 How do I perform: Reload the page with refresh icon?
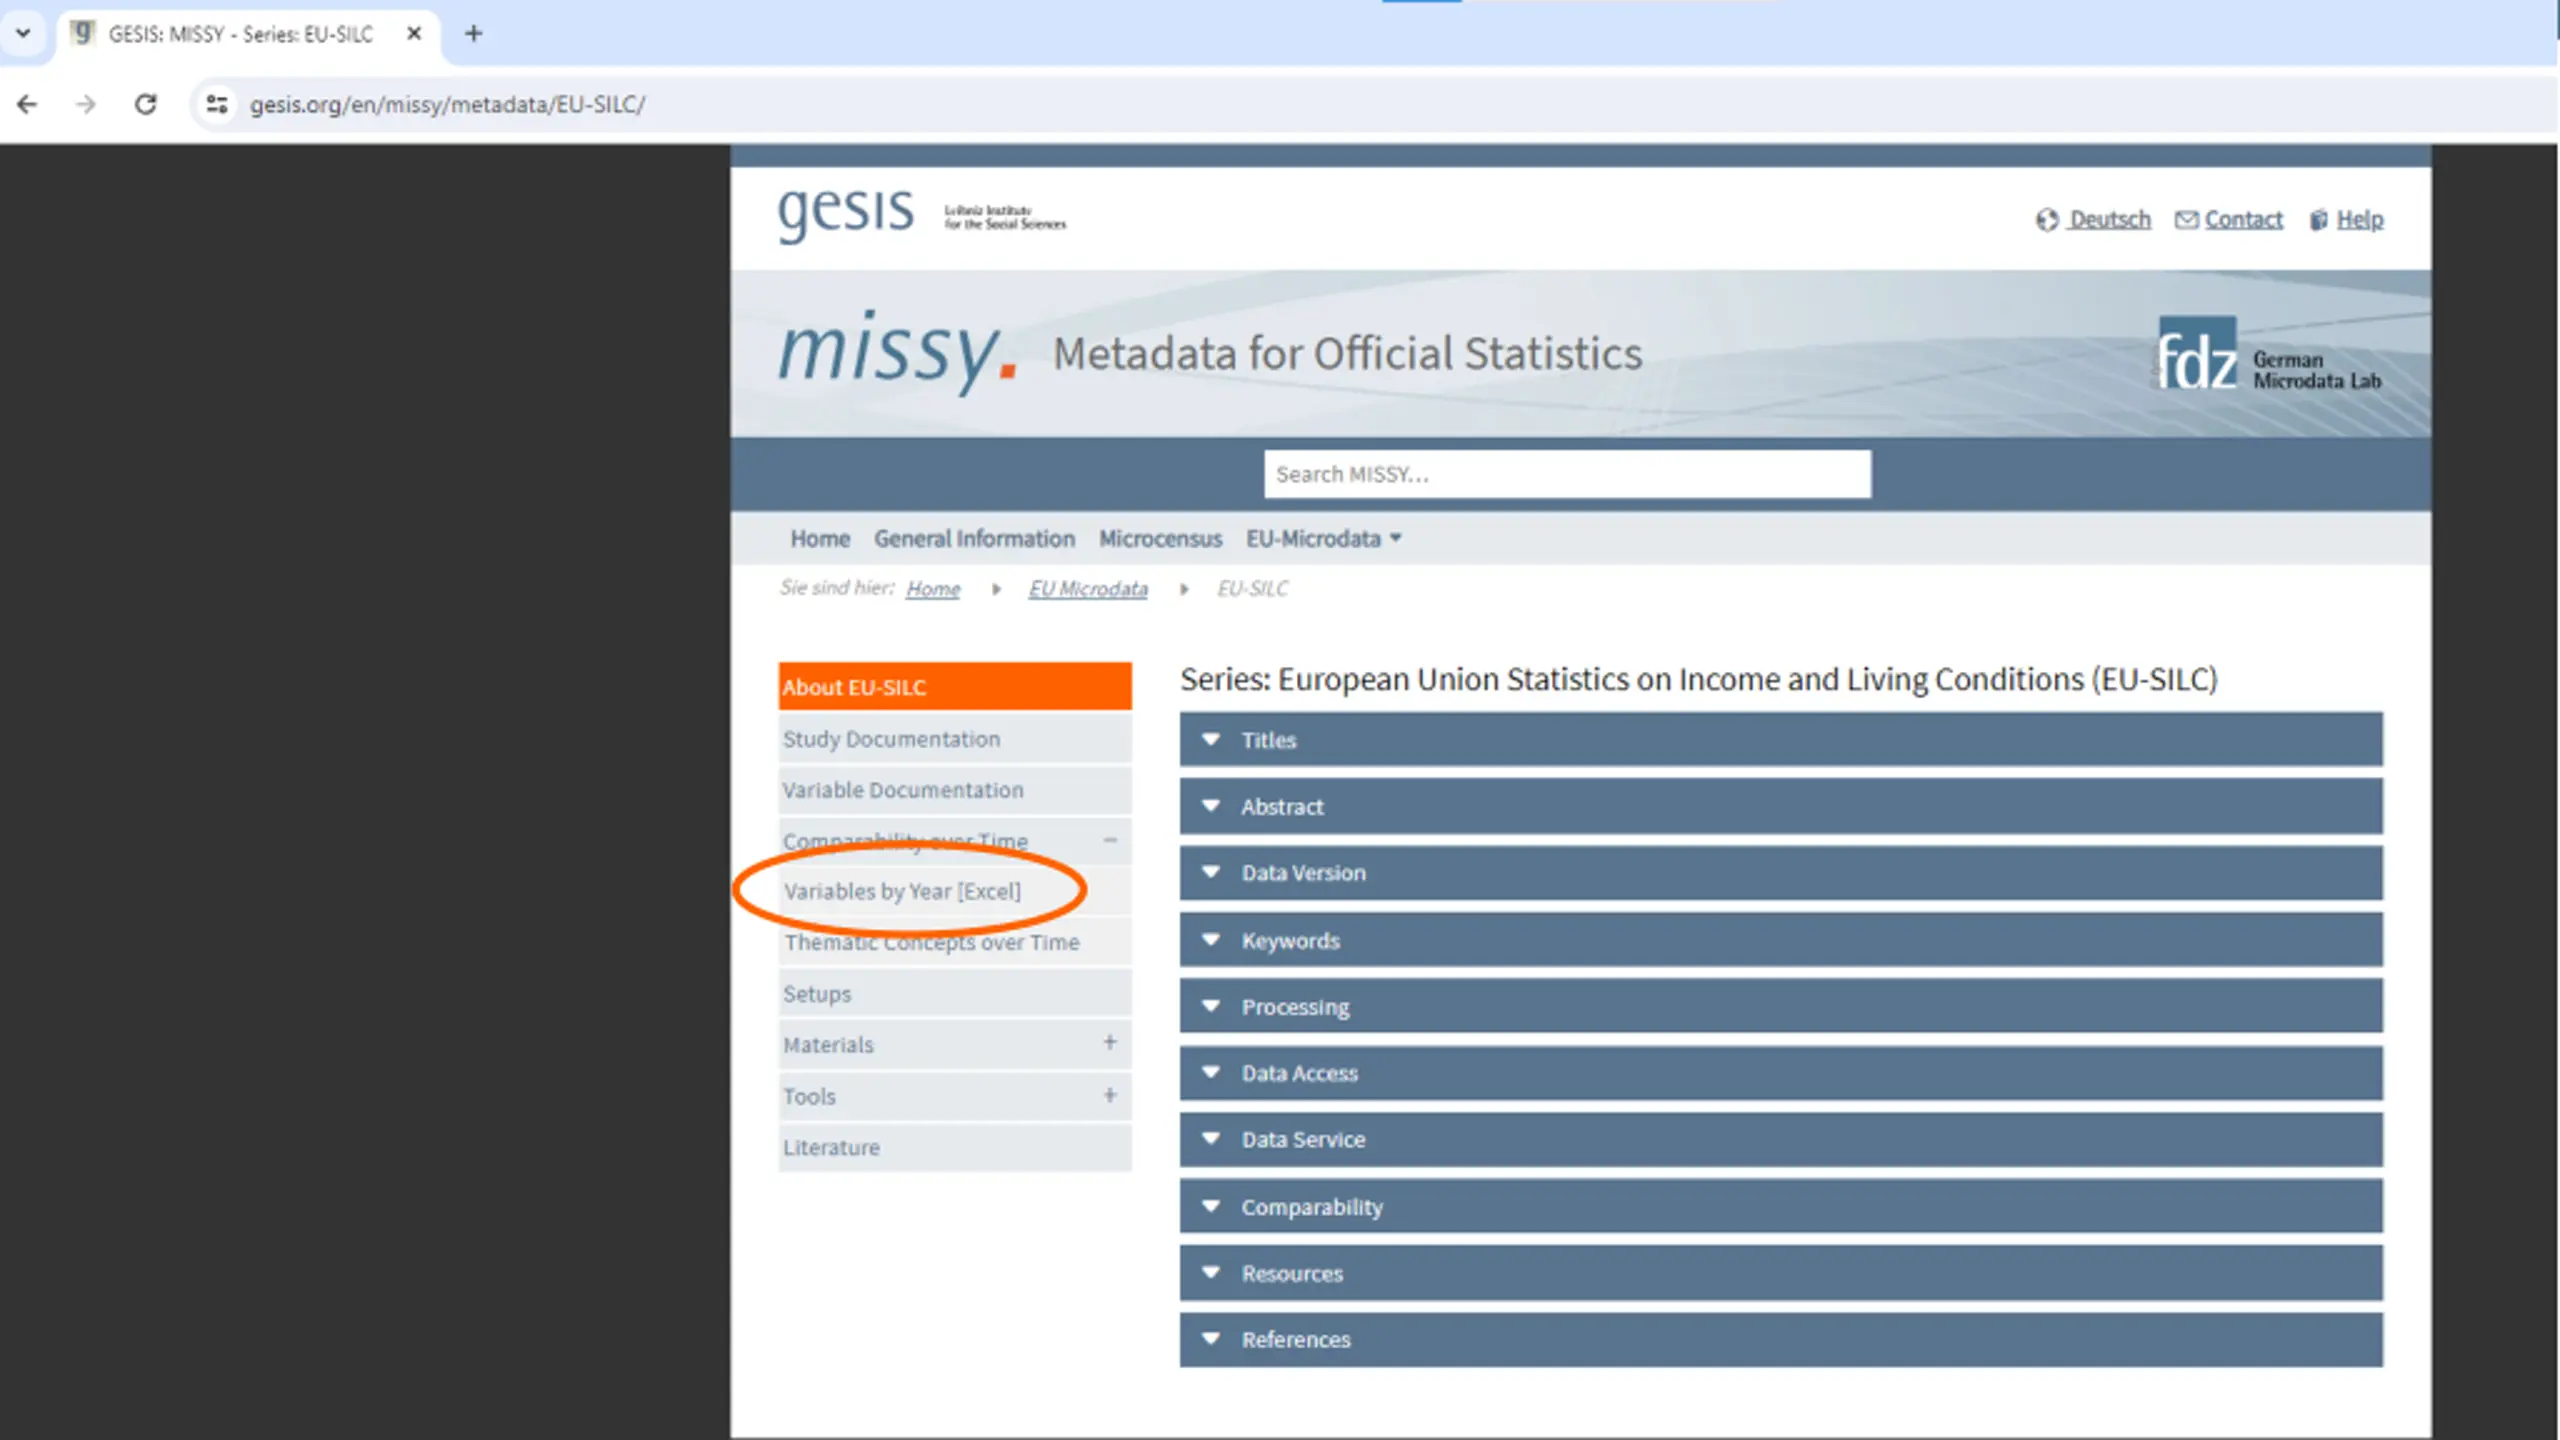pos(146,104)
